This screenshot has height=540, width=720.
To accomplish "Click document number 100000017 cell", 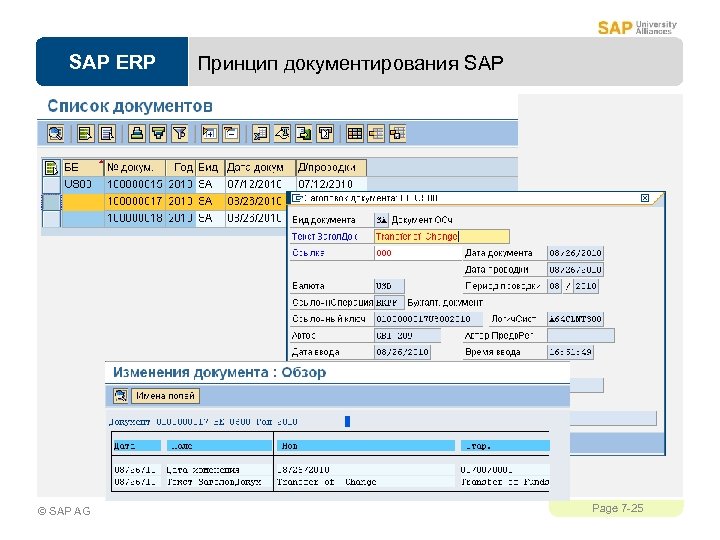I will (135, 202).
